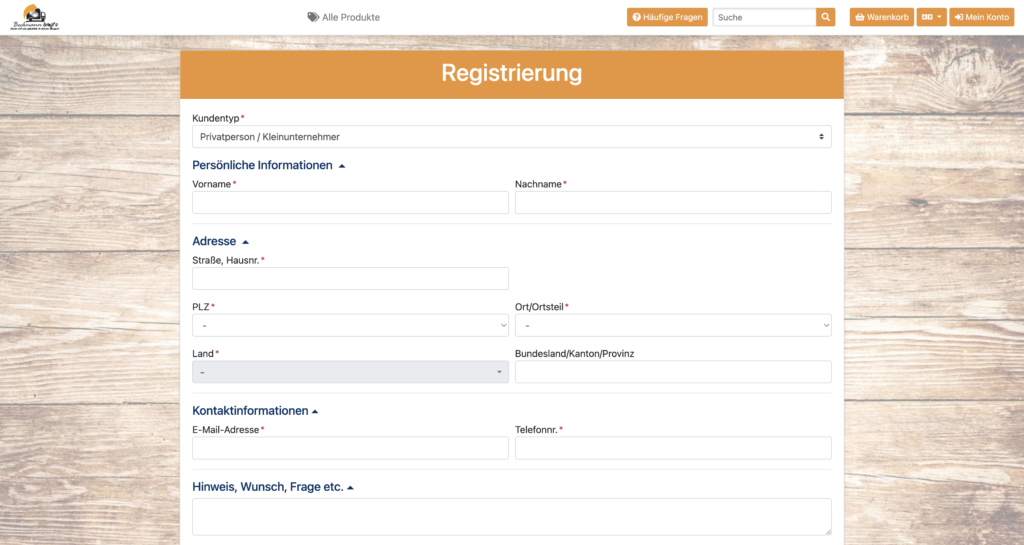Viewport: 1024px width, 545px height.
Task: Open the Häufige Fragen page
Action: (x=667, y=17)
